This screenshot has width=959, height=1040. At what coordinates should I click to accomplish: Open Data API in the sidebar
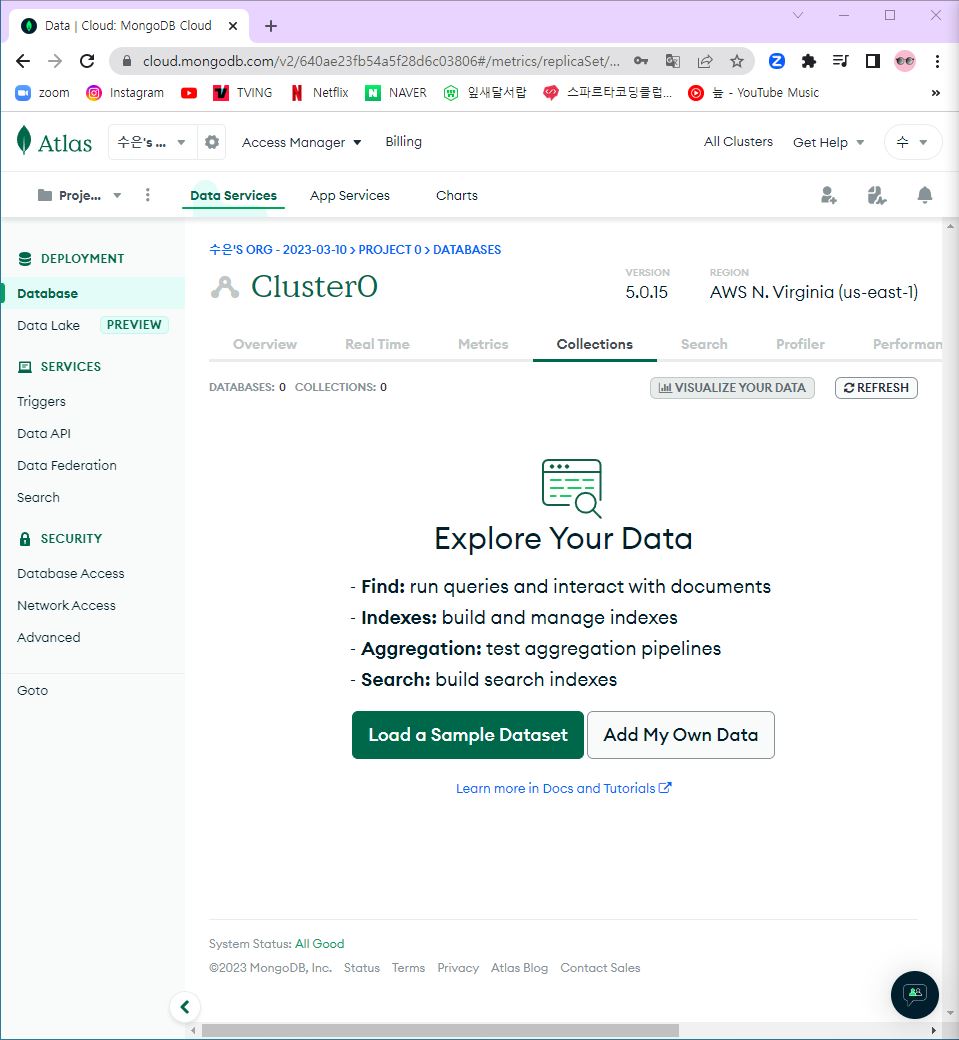(x=44, y=433)
